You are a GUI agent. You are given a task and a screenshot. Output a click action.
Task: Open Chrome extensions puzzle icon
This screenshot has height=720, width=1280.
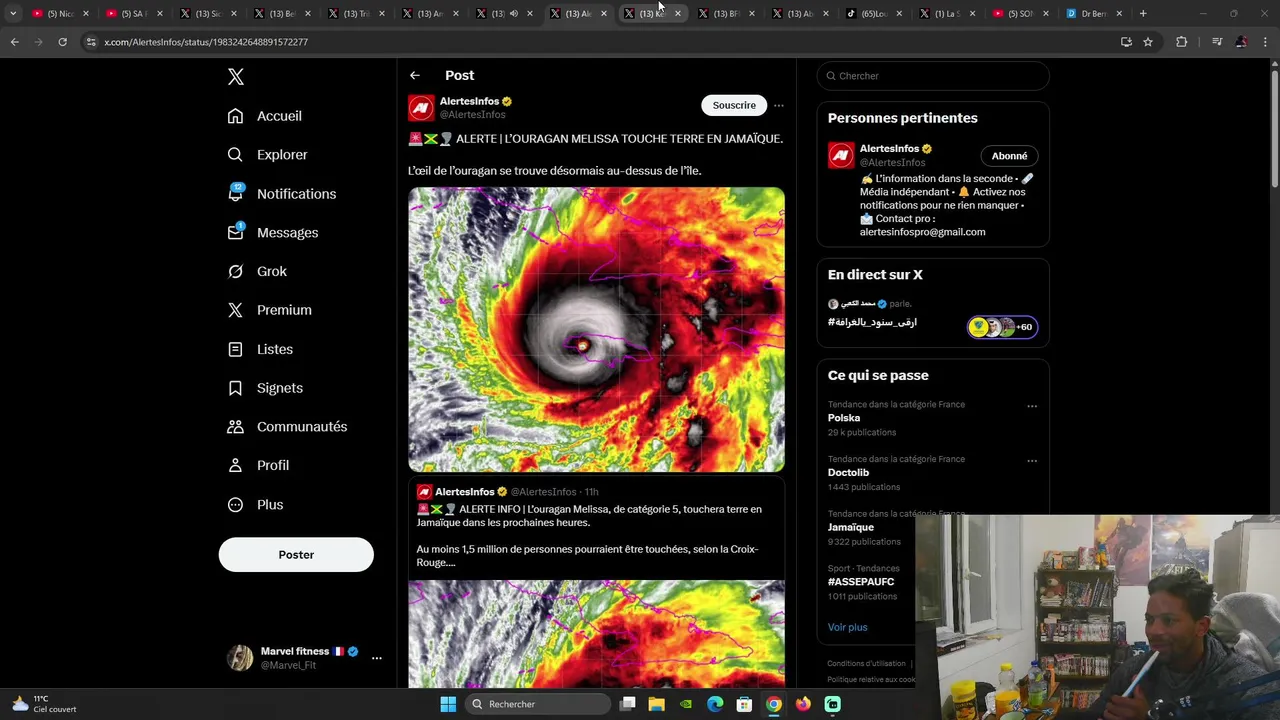coord(1182,42)
